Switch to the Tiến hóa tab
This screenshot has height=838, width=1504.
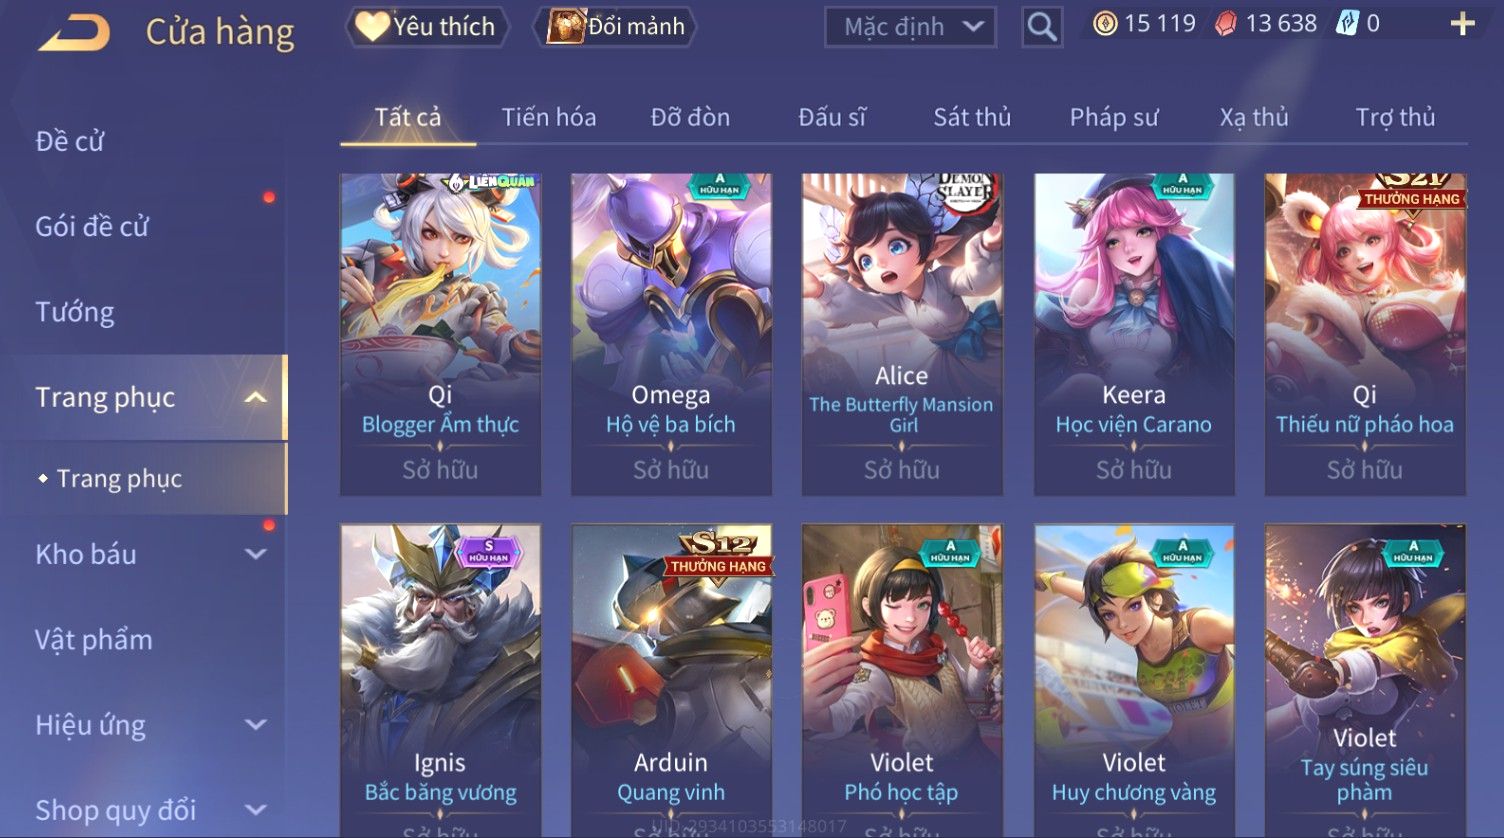click(x=549, y=117)
